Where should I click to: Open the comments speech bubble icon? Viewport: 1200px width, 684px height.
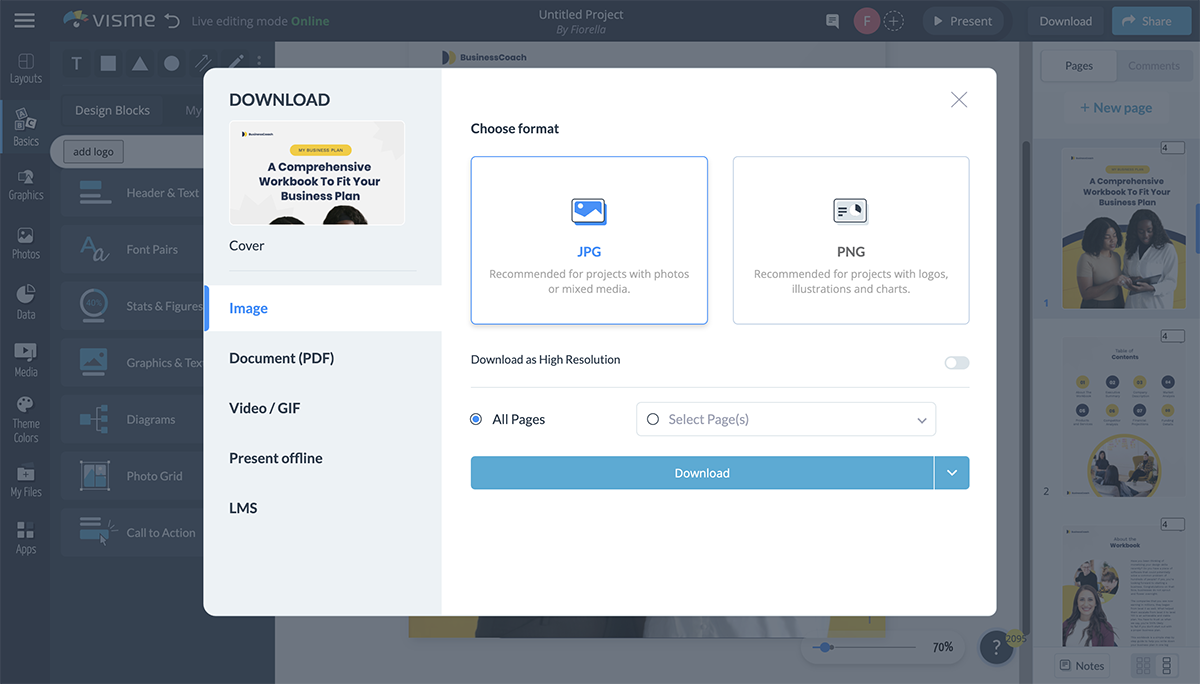pyautogui.click(x=832, y=21)
